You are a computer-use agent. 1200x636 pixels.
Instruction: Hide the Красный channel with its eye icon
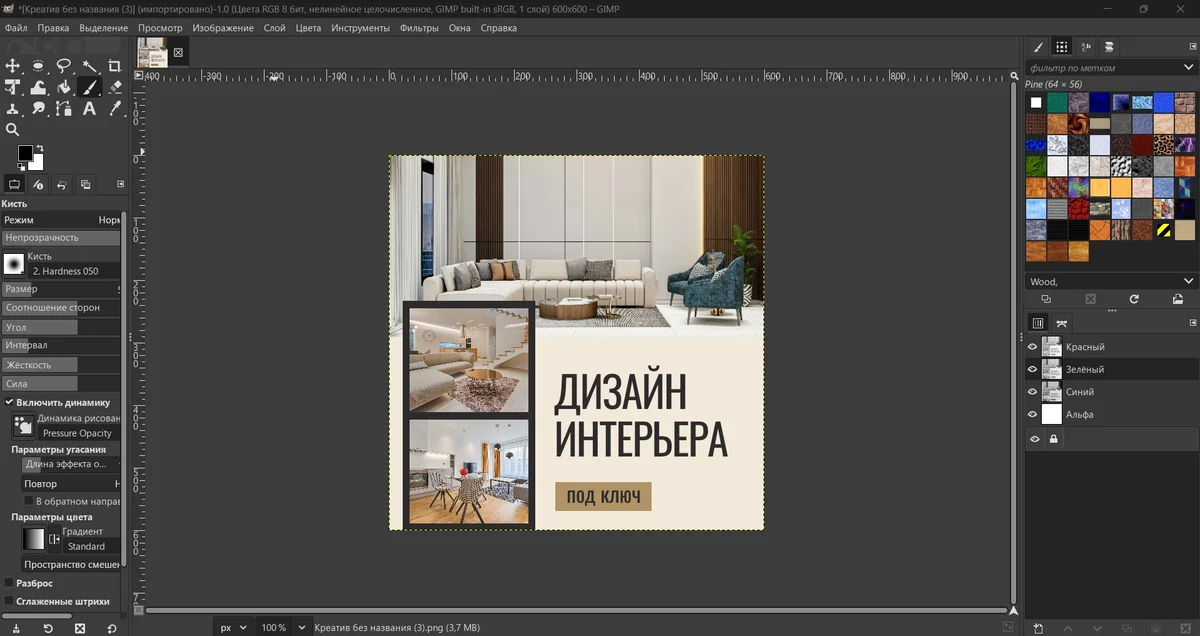1033,347
